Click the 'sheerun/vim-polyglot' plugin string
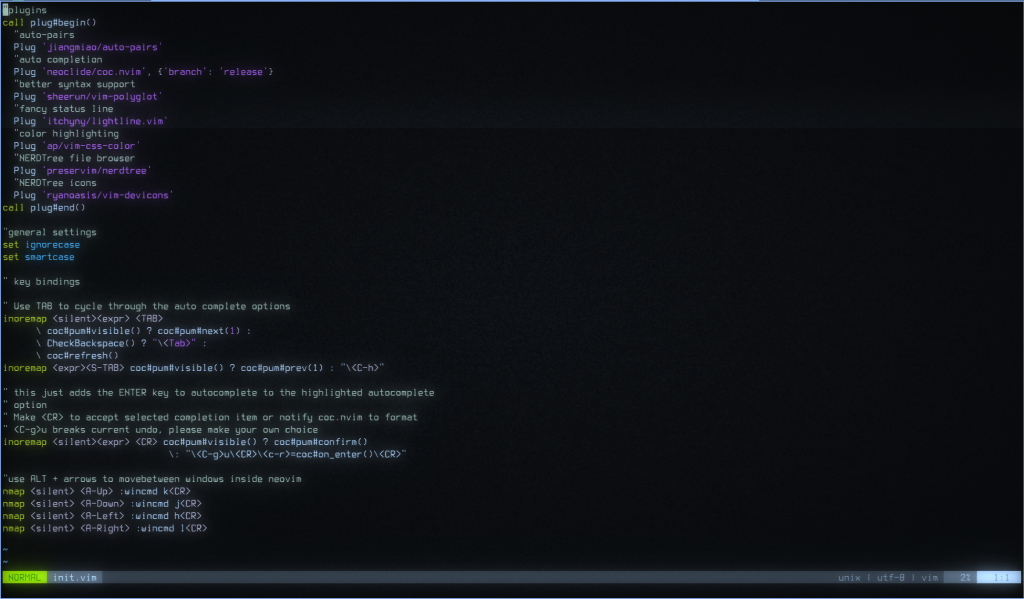Screen dimensions: 1024x599 tap(101, 97)
